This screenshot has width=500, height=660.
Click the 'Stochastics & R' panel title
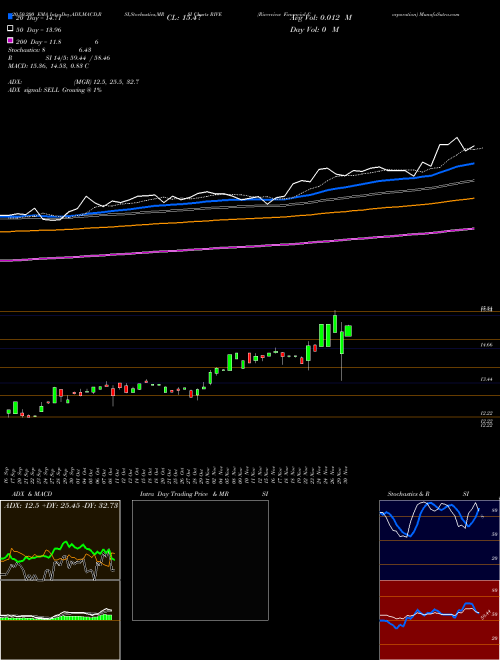pyautogui.click(x=409, y=494)
